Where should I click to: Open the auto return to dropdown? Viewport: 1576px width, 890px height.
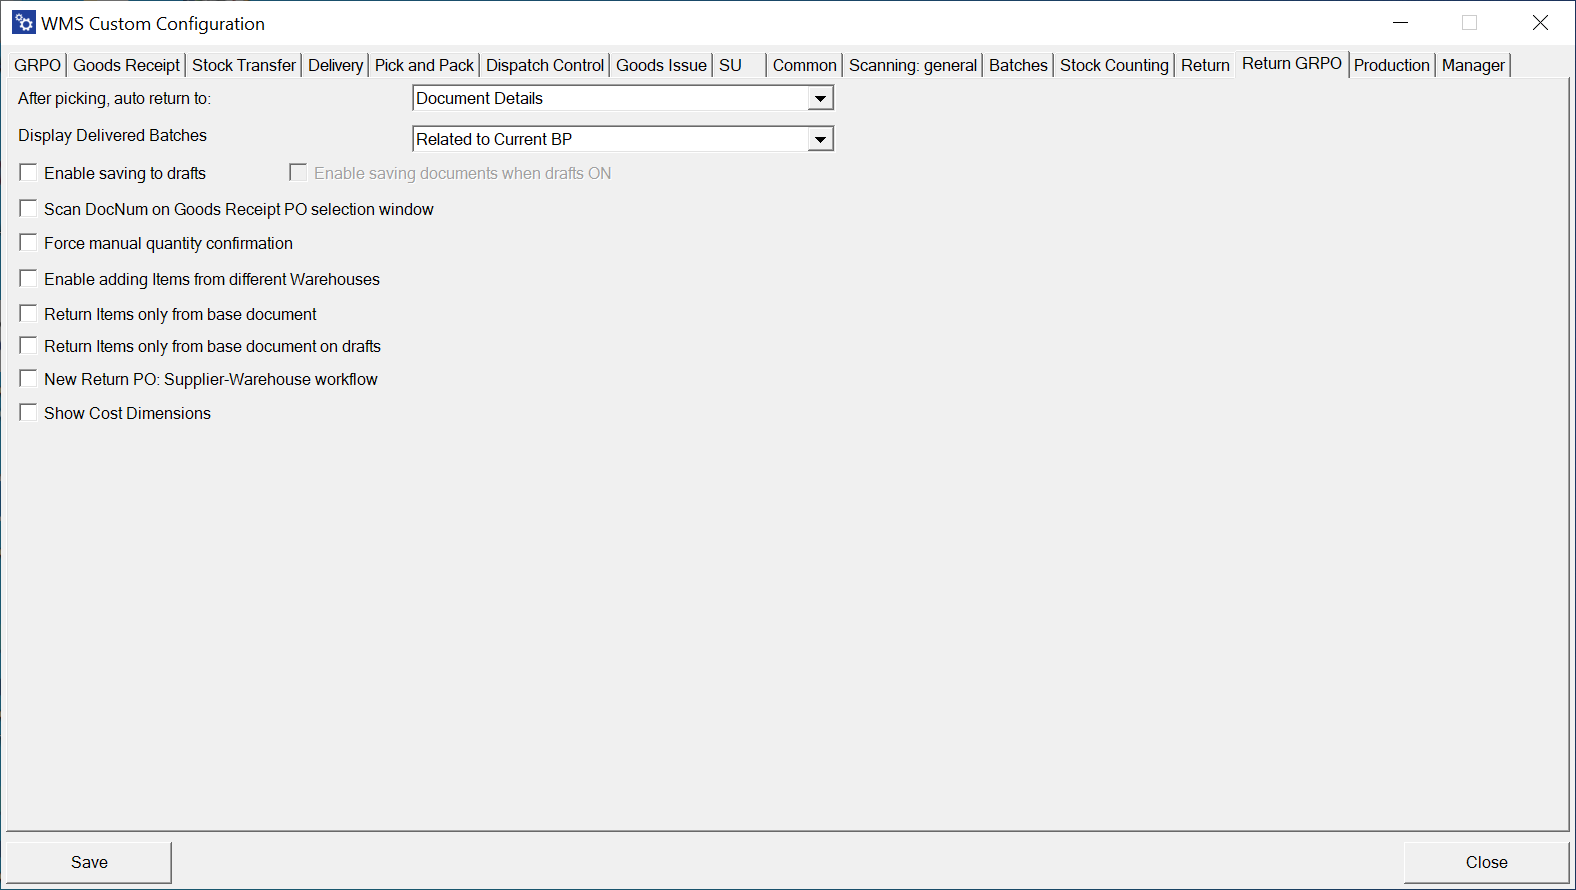820,98
